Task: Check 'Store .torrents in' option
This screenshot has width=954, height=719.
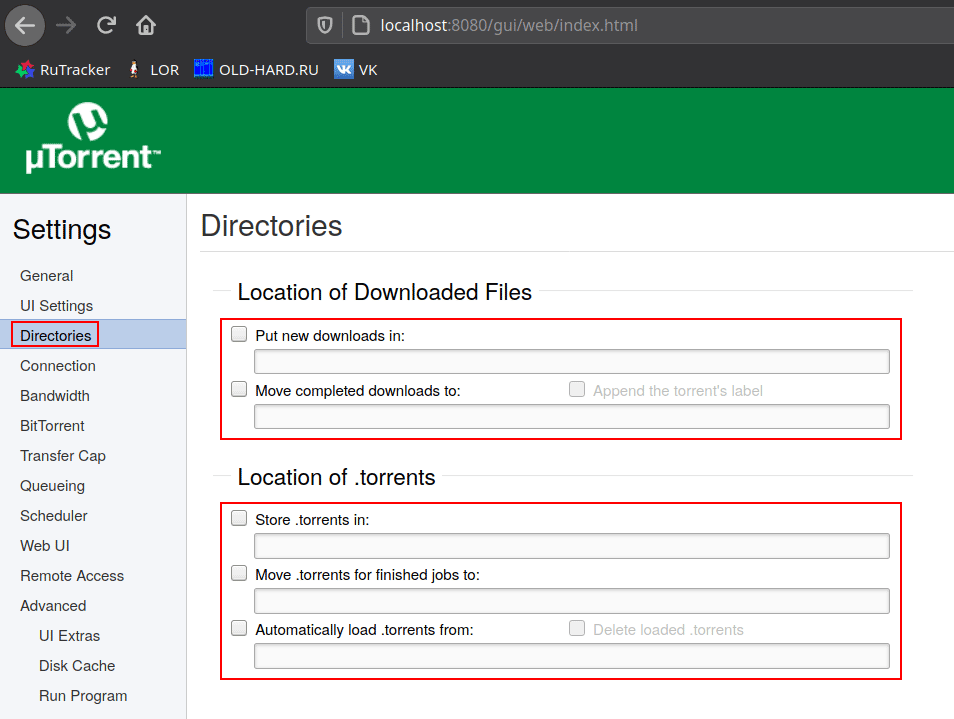Action: [x=239, y=519]
